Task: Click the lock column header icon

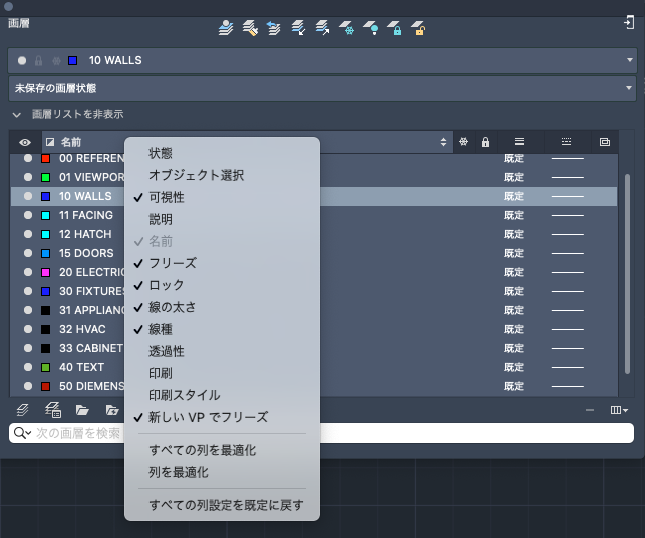Action: click(485, 142)
